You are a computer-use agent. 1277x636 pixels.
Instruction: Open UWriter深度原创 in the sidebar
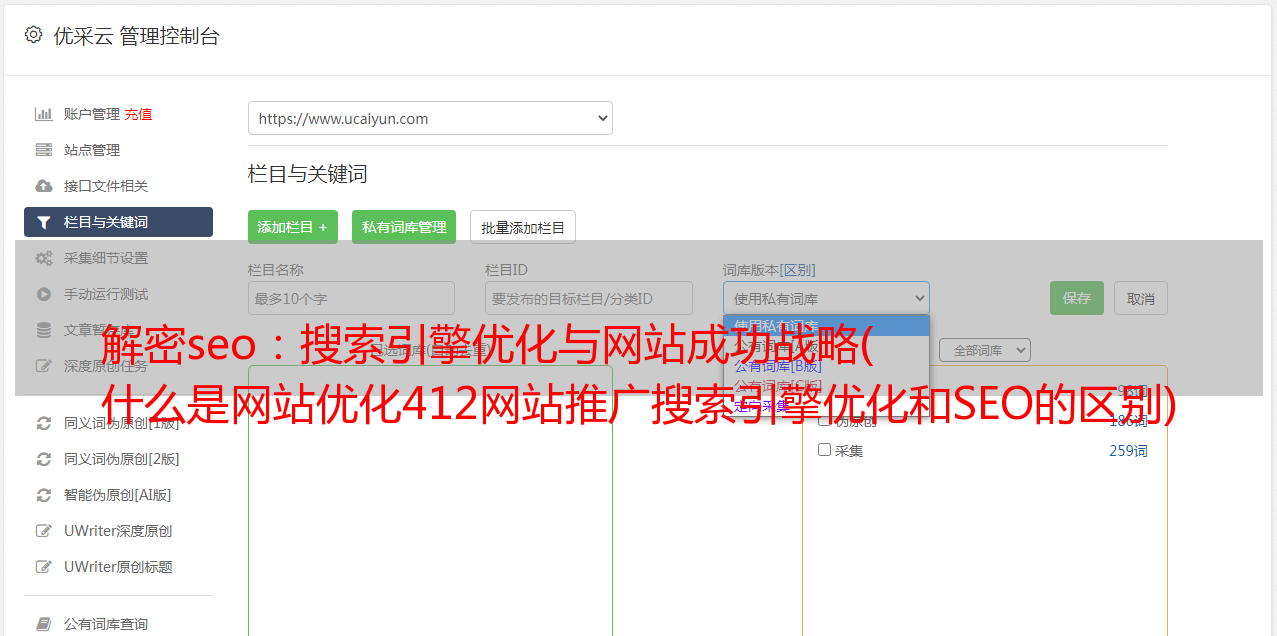pyautogui.click(x=118, y=531)
